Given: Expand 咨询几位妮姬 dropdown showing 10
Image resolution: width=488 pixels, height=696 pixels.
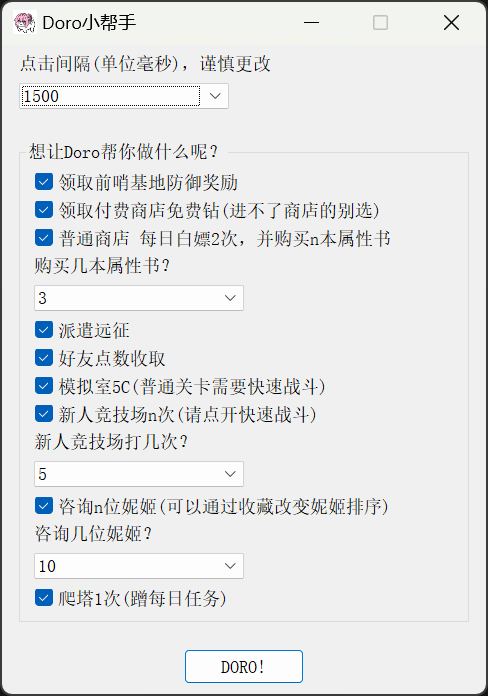Looking at the screenshot, I should coord(139,566).
